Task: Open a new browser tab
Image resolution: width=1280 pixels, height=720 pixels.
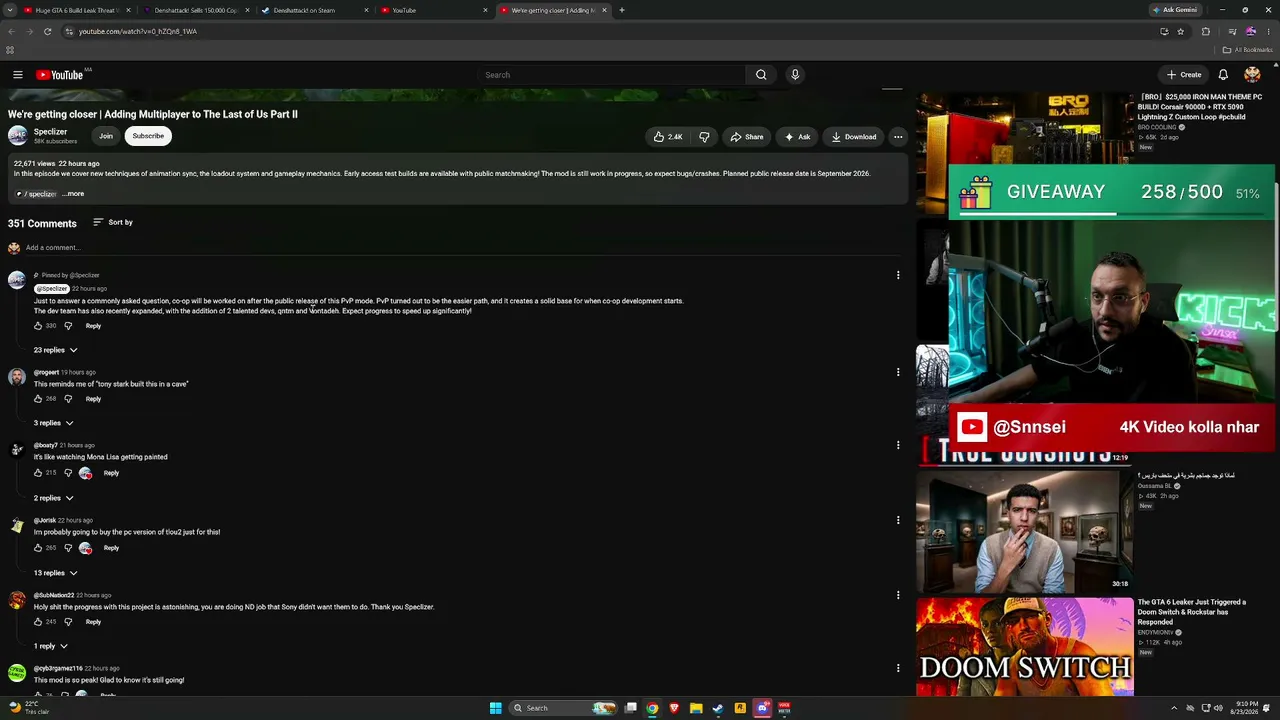Action: (x=622, y=10)
